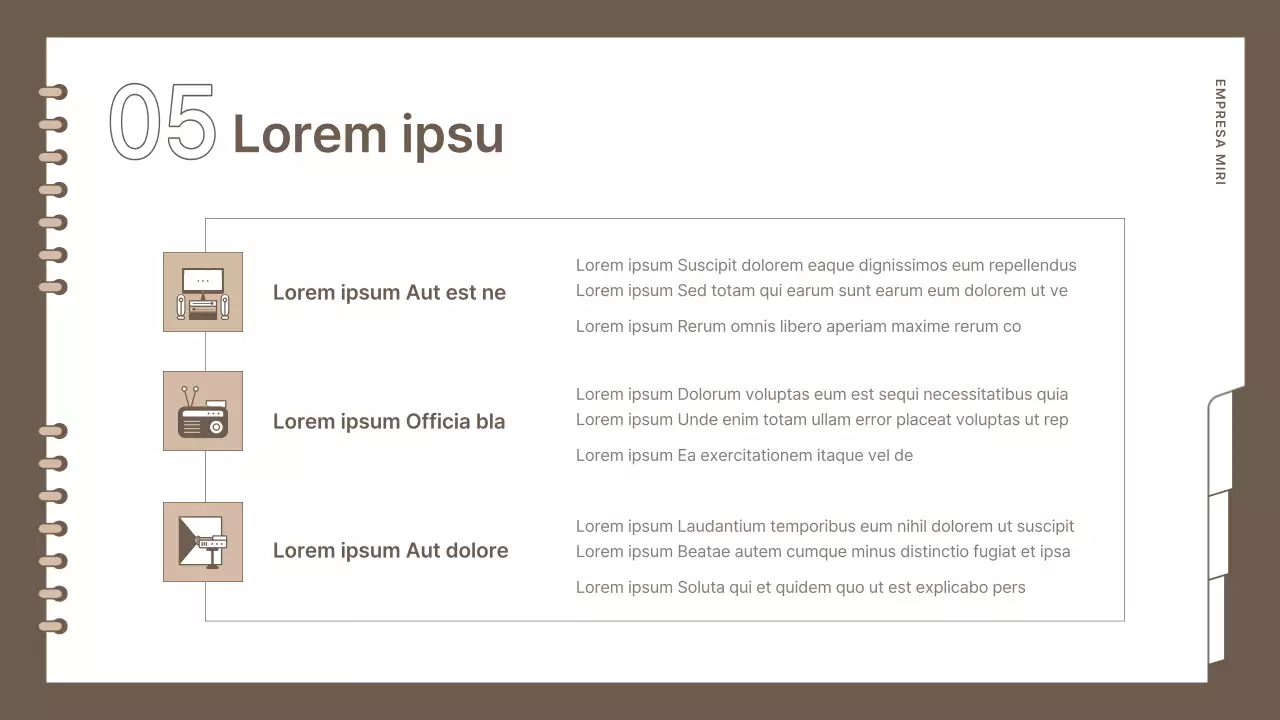The height and width of the screenshot is (720, 1280).
Task: Select the vertical 'EMPRESA MIRI' text
Action: (1220, 132)
